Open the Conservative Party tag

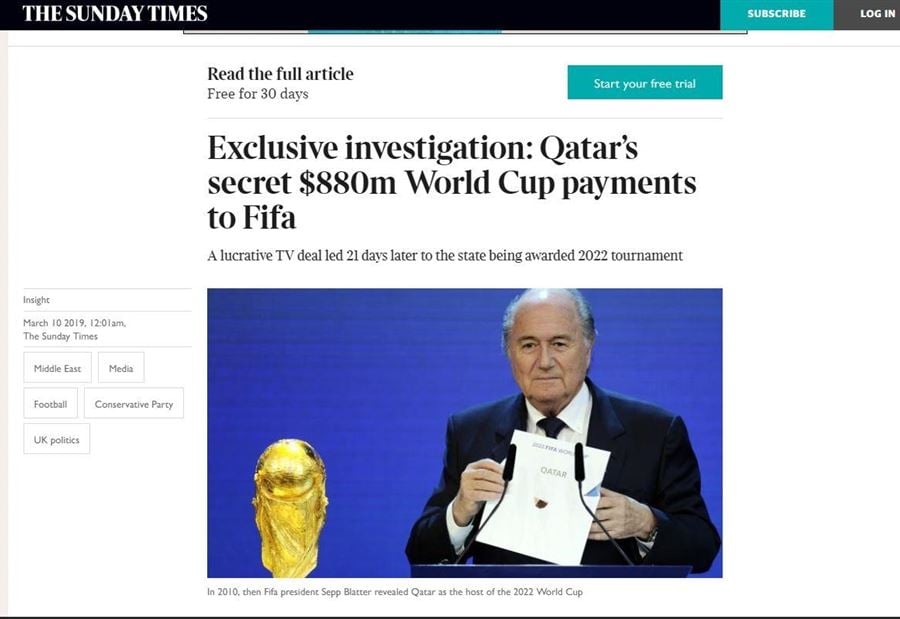pos(134,404)
